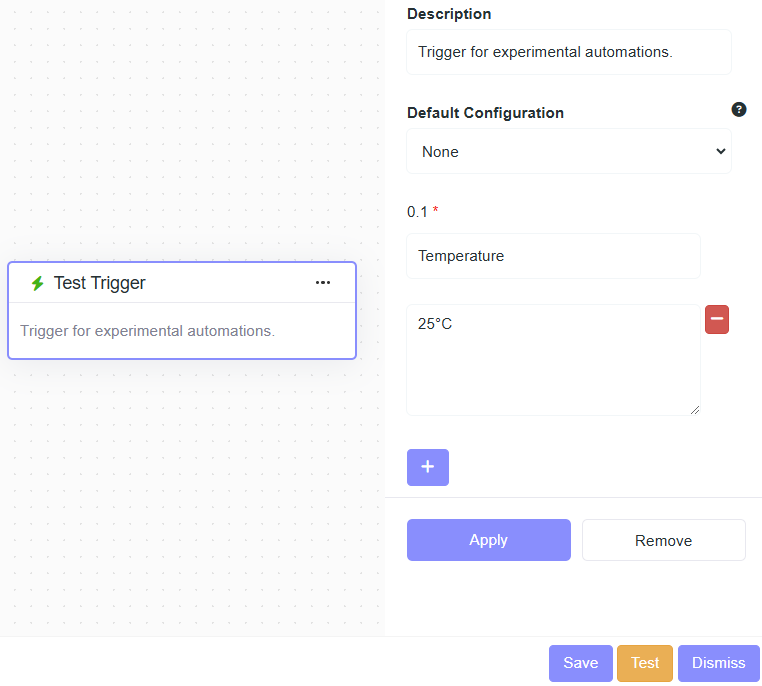
Task: Click the Default Configuration label
Action: tap(485, 113)
